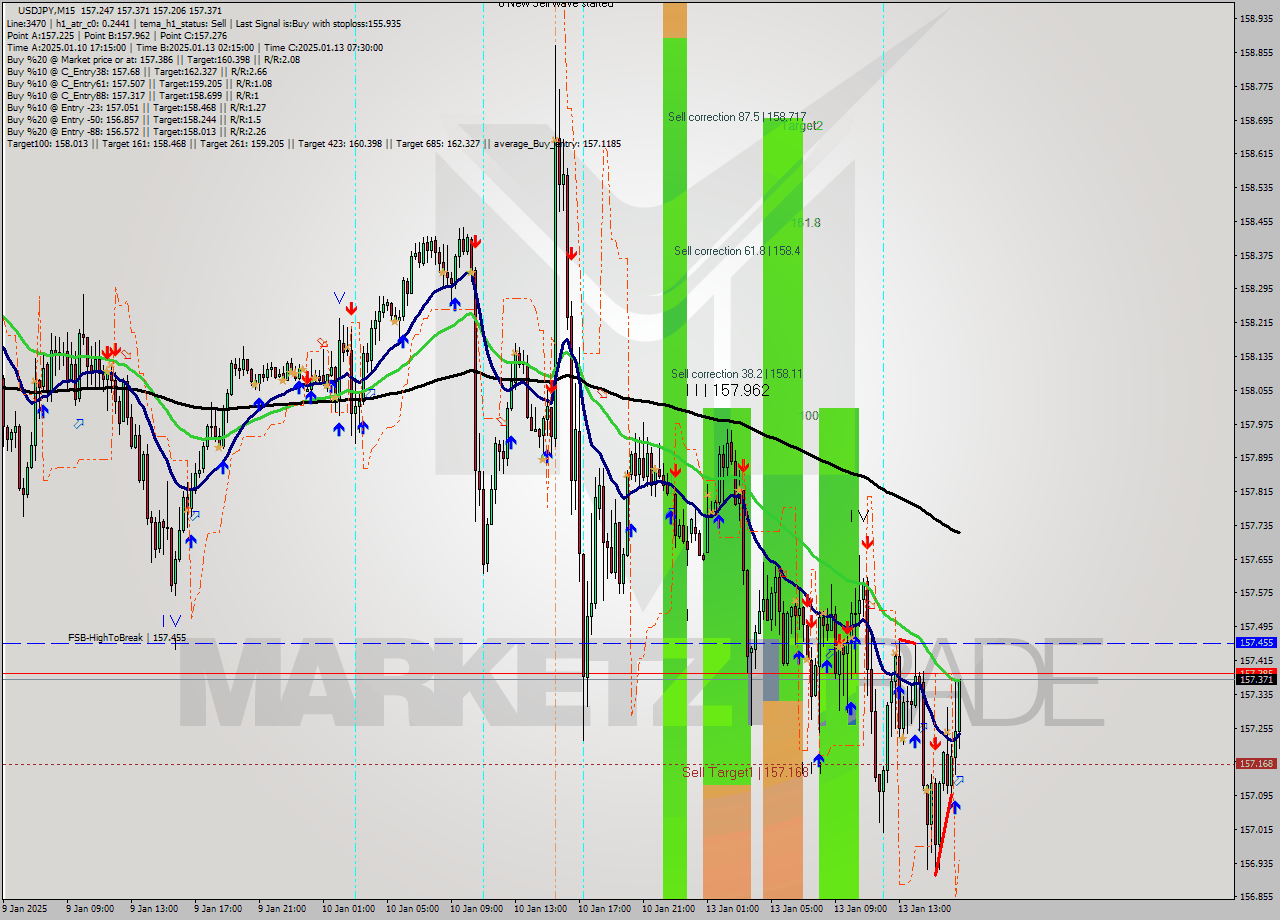This screenshot has height=920, width=1280.
Task: Click the 'Buy %10 @ C_Entry38' info line
Action: tap(139, 71)
